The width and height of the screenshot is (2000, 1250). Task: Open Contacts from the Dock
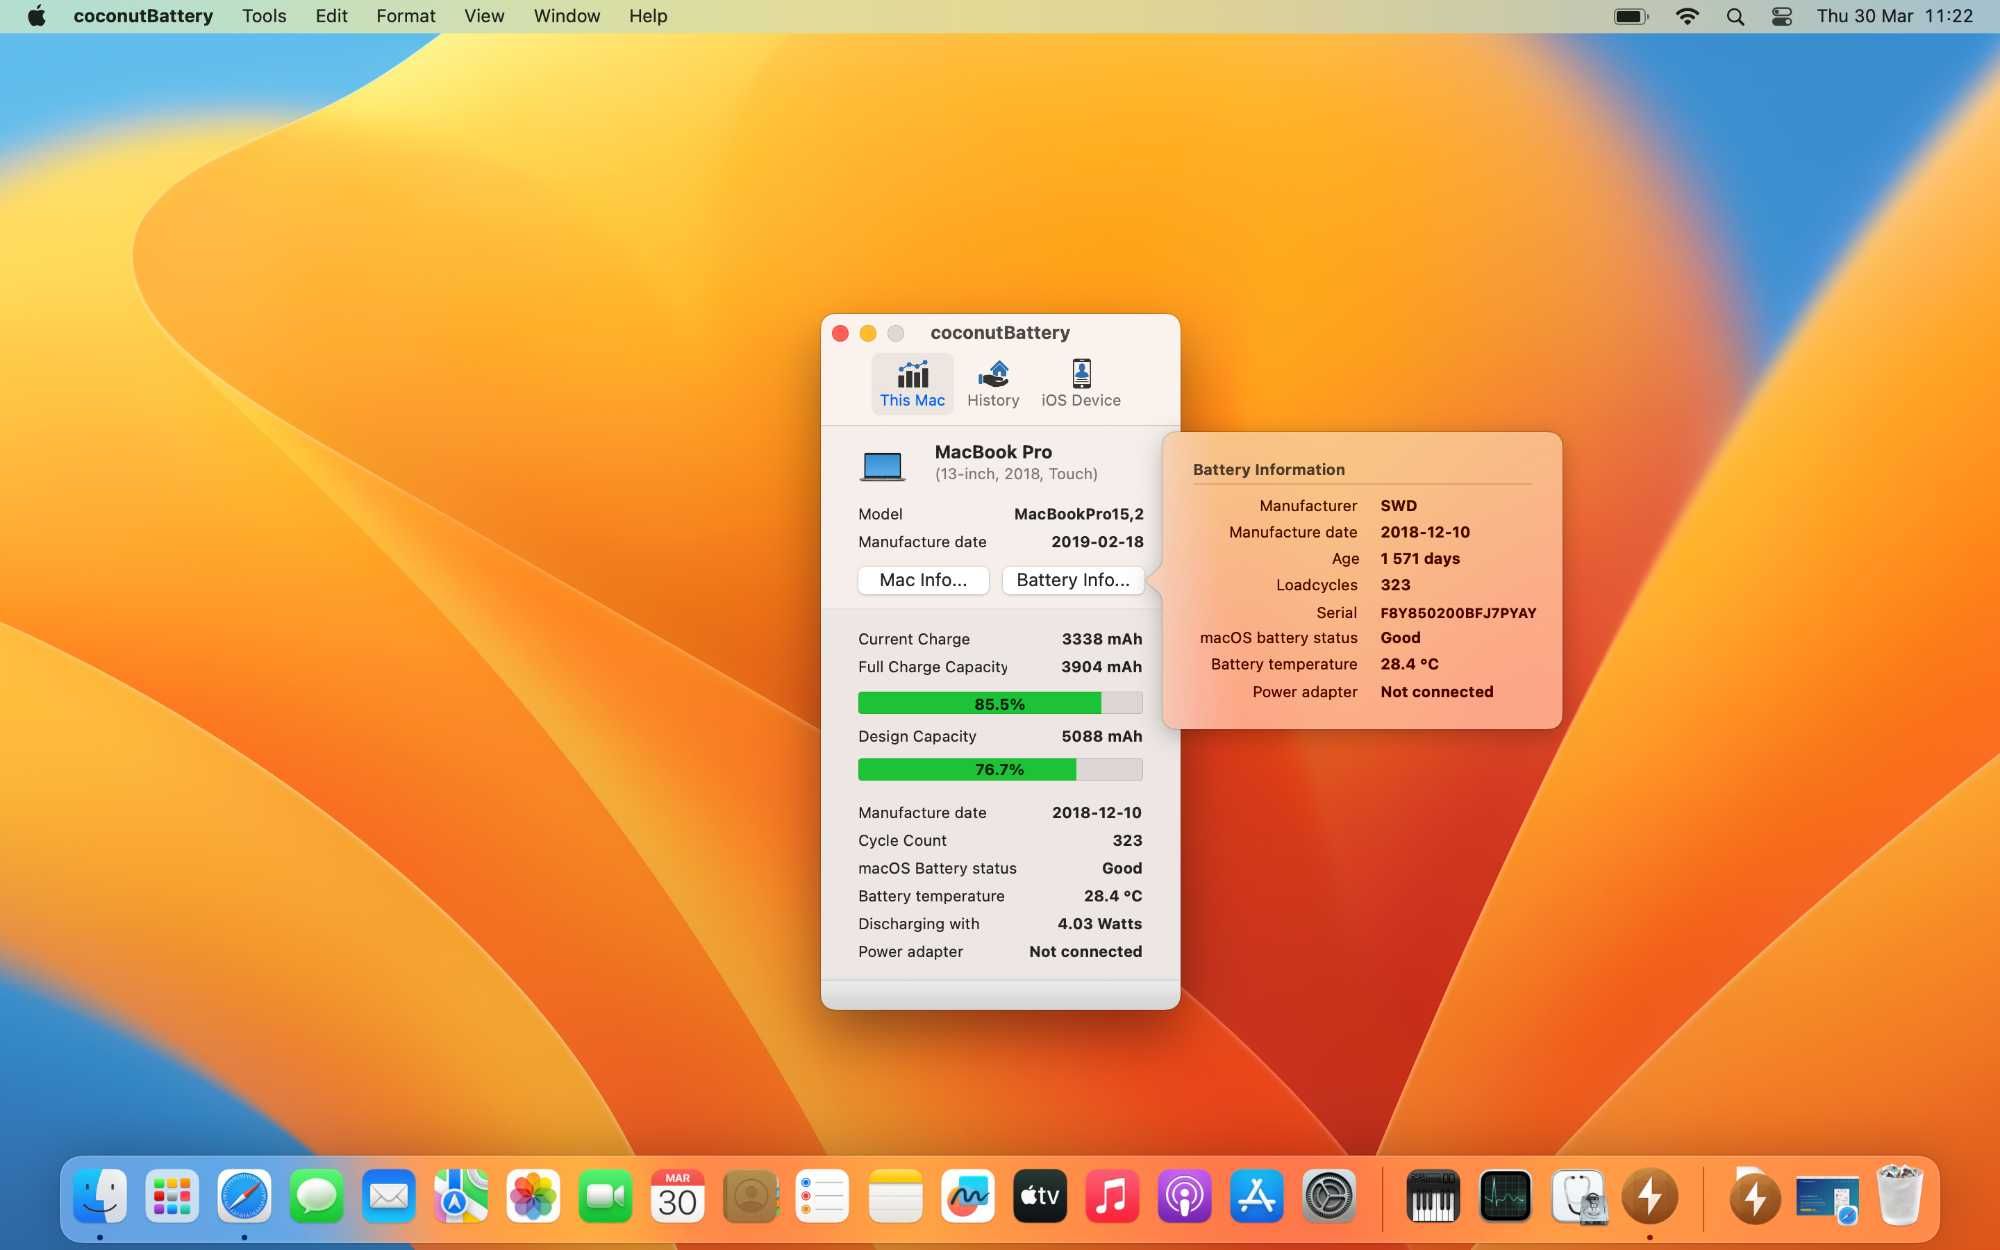pos(750,1196)
